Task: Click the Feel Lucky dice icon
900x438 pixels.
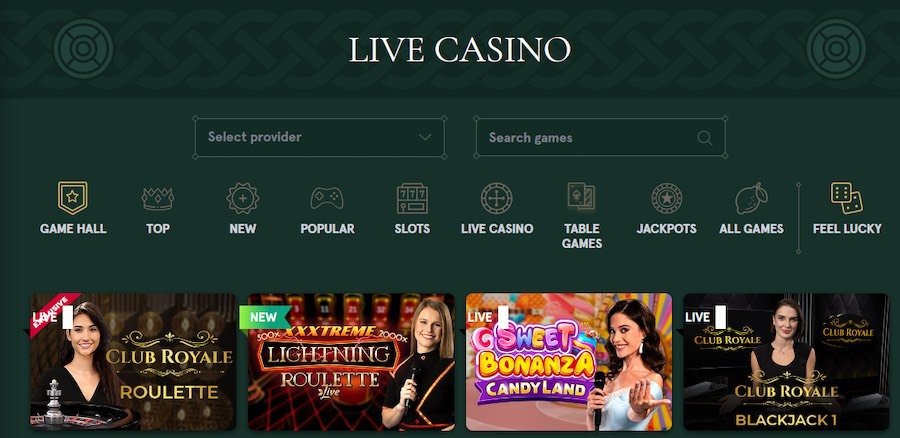Action: point(847,198)
